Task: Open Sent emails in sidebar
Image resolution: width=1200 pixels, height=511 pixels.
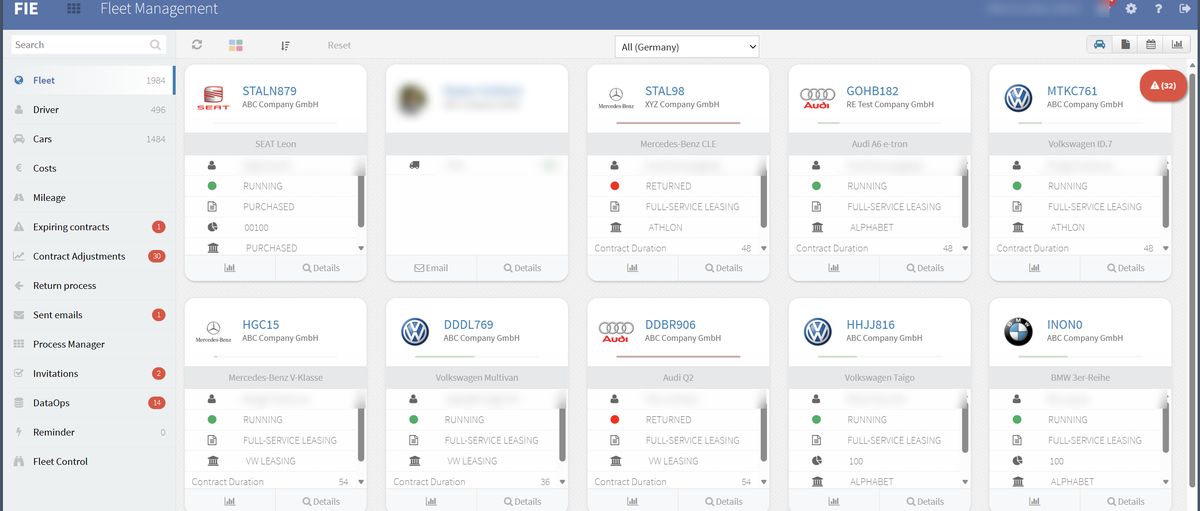Action: (x=88, y=315)
